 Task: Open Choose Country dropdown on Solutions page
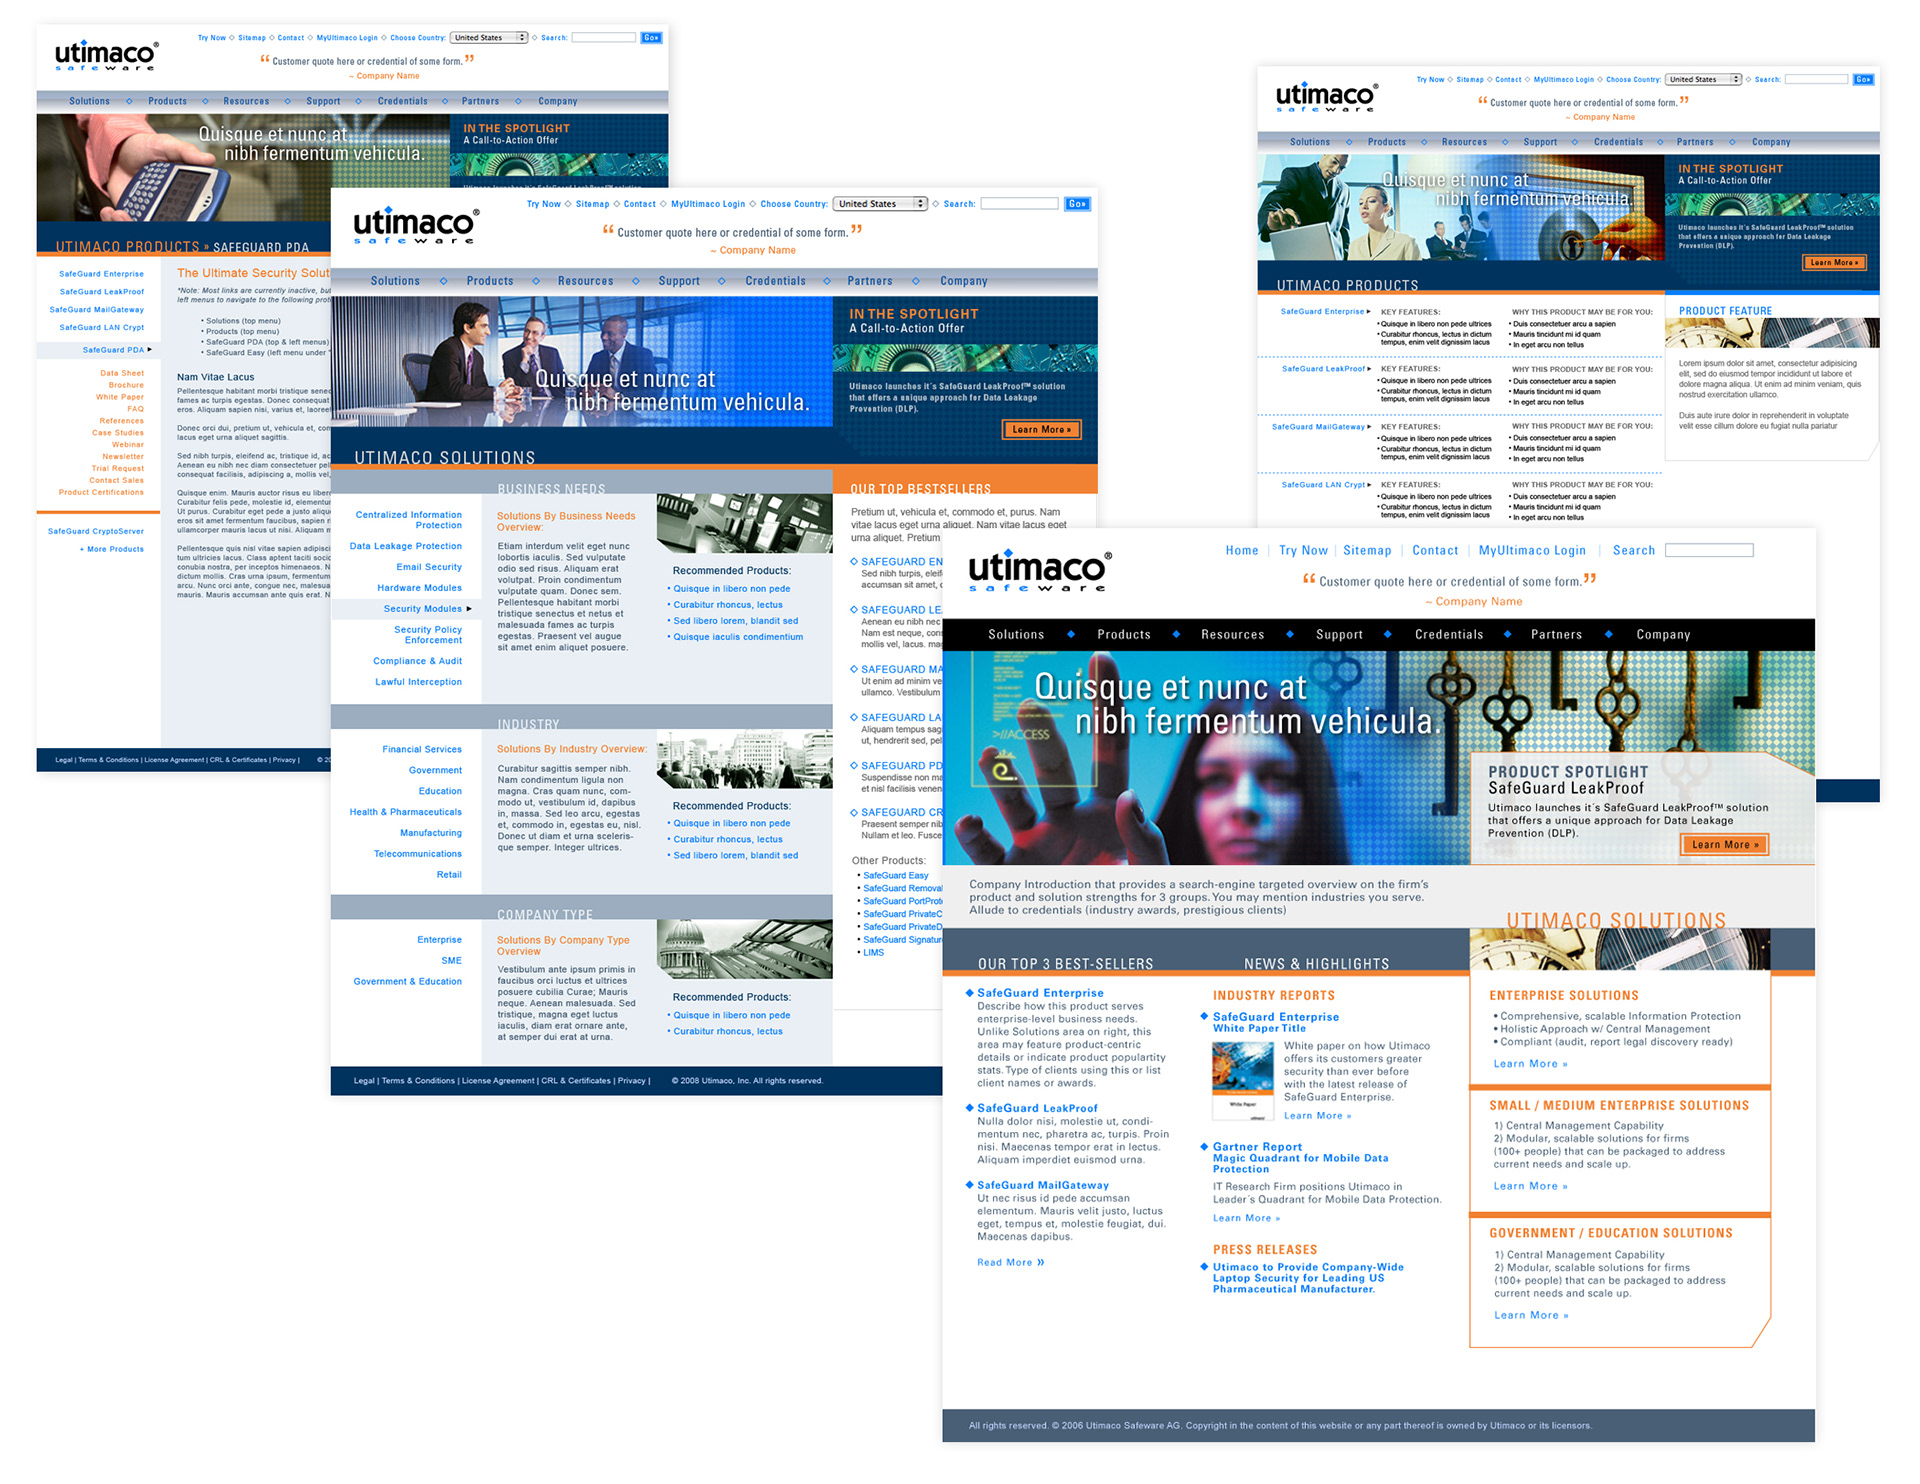(880, 204)
